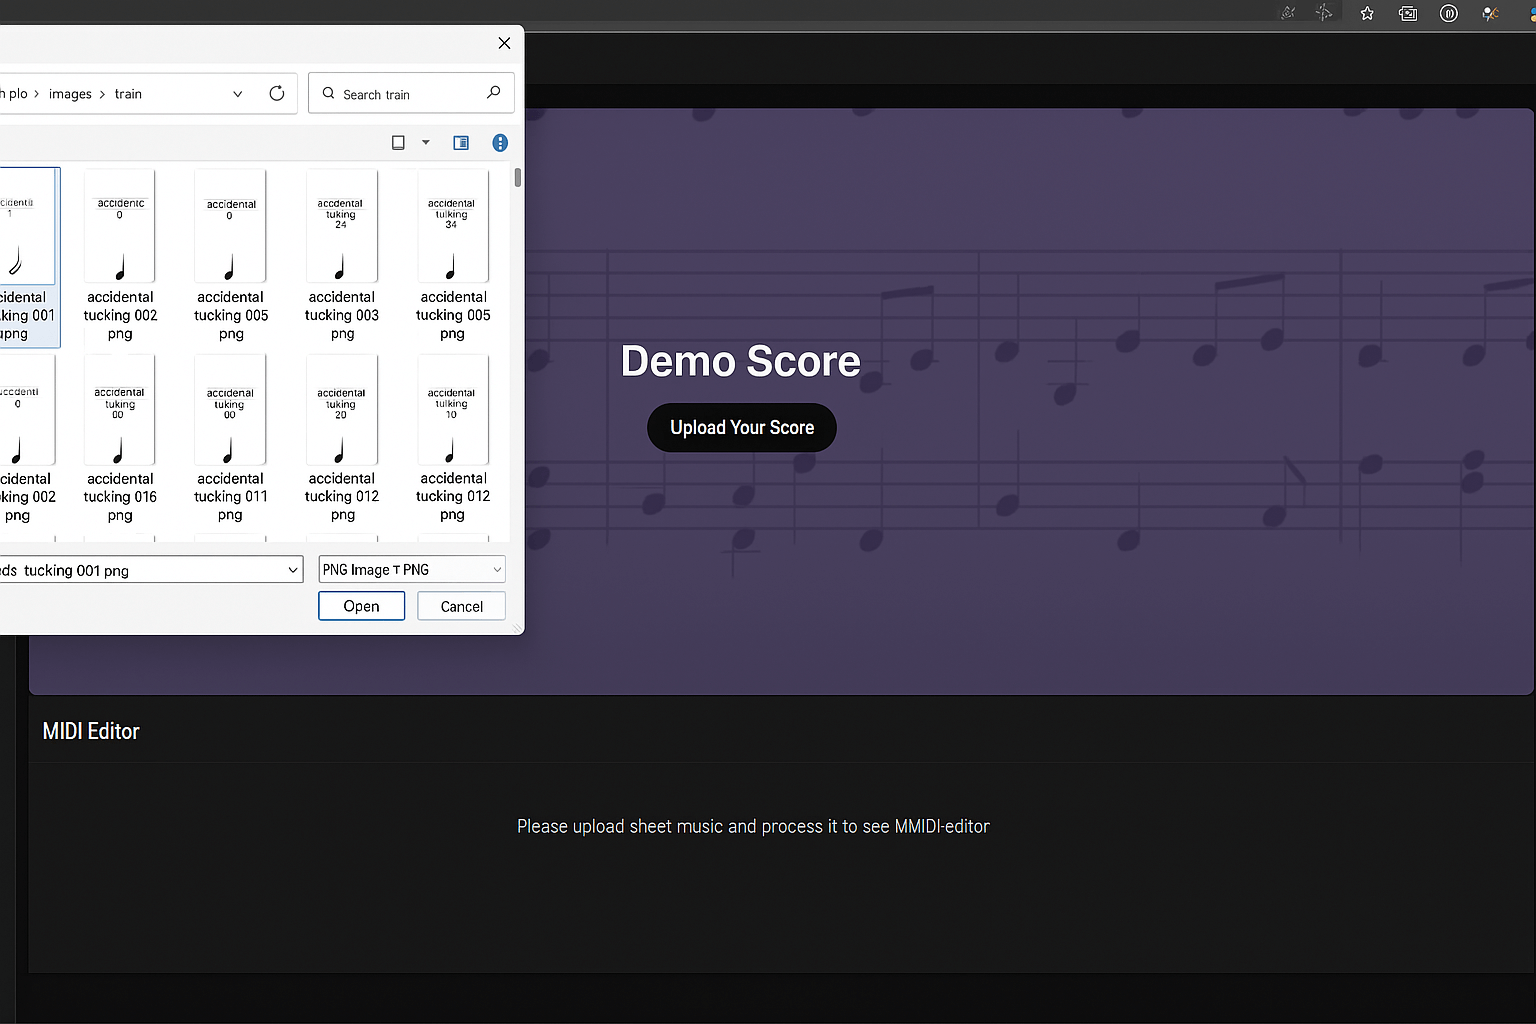Click the pause-circle extension icon in toolbar
This screenshot has height=1024, width=1536.
(1449, 13)
